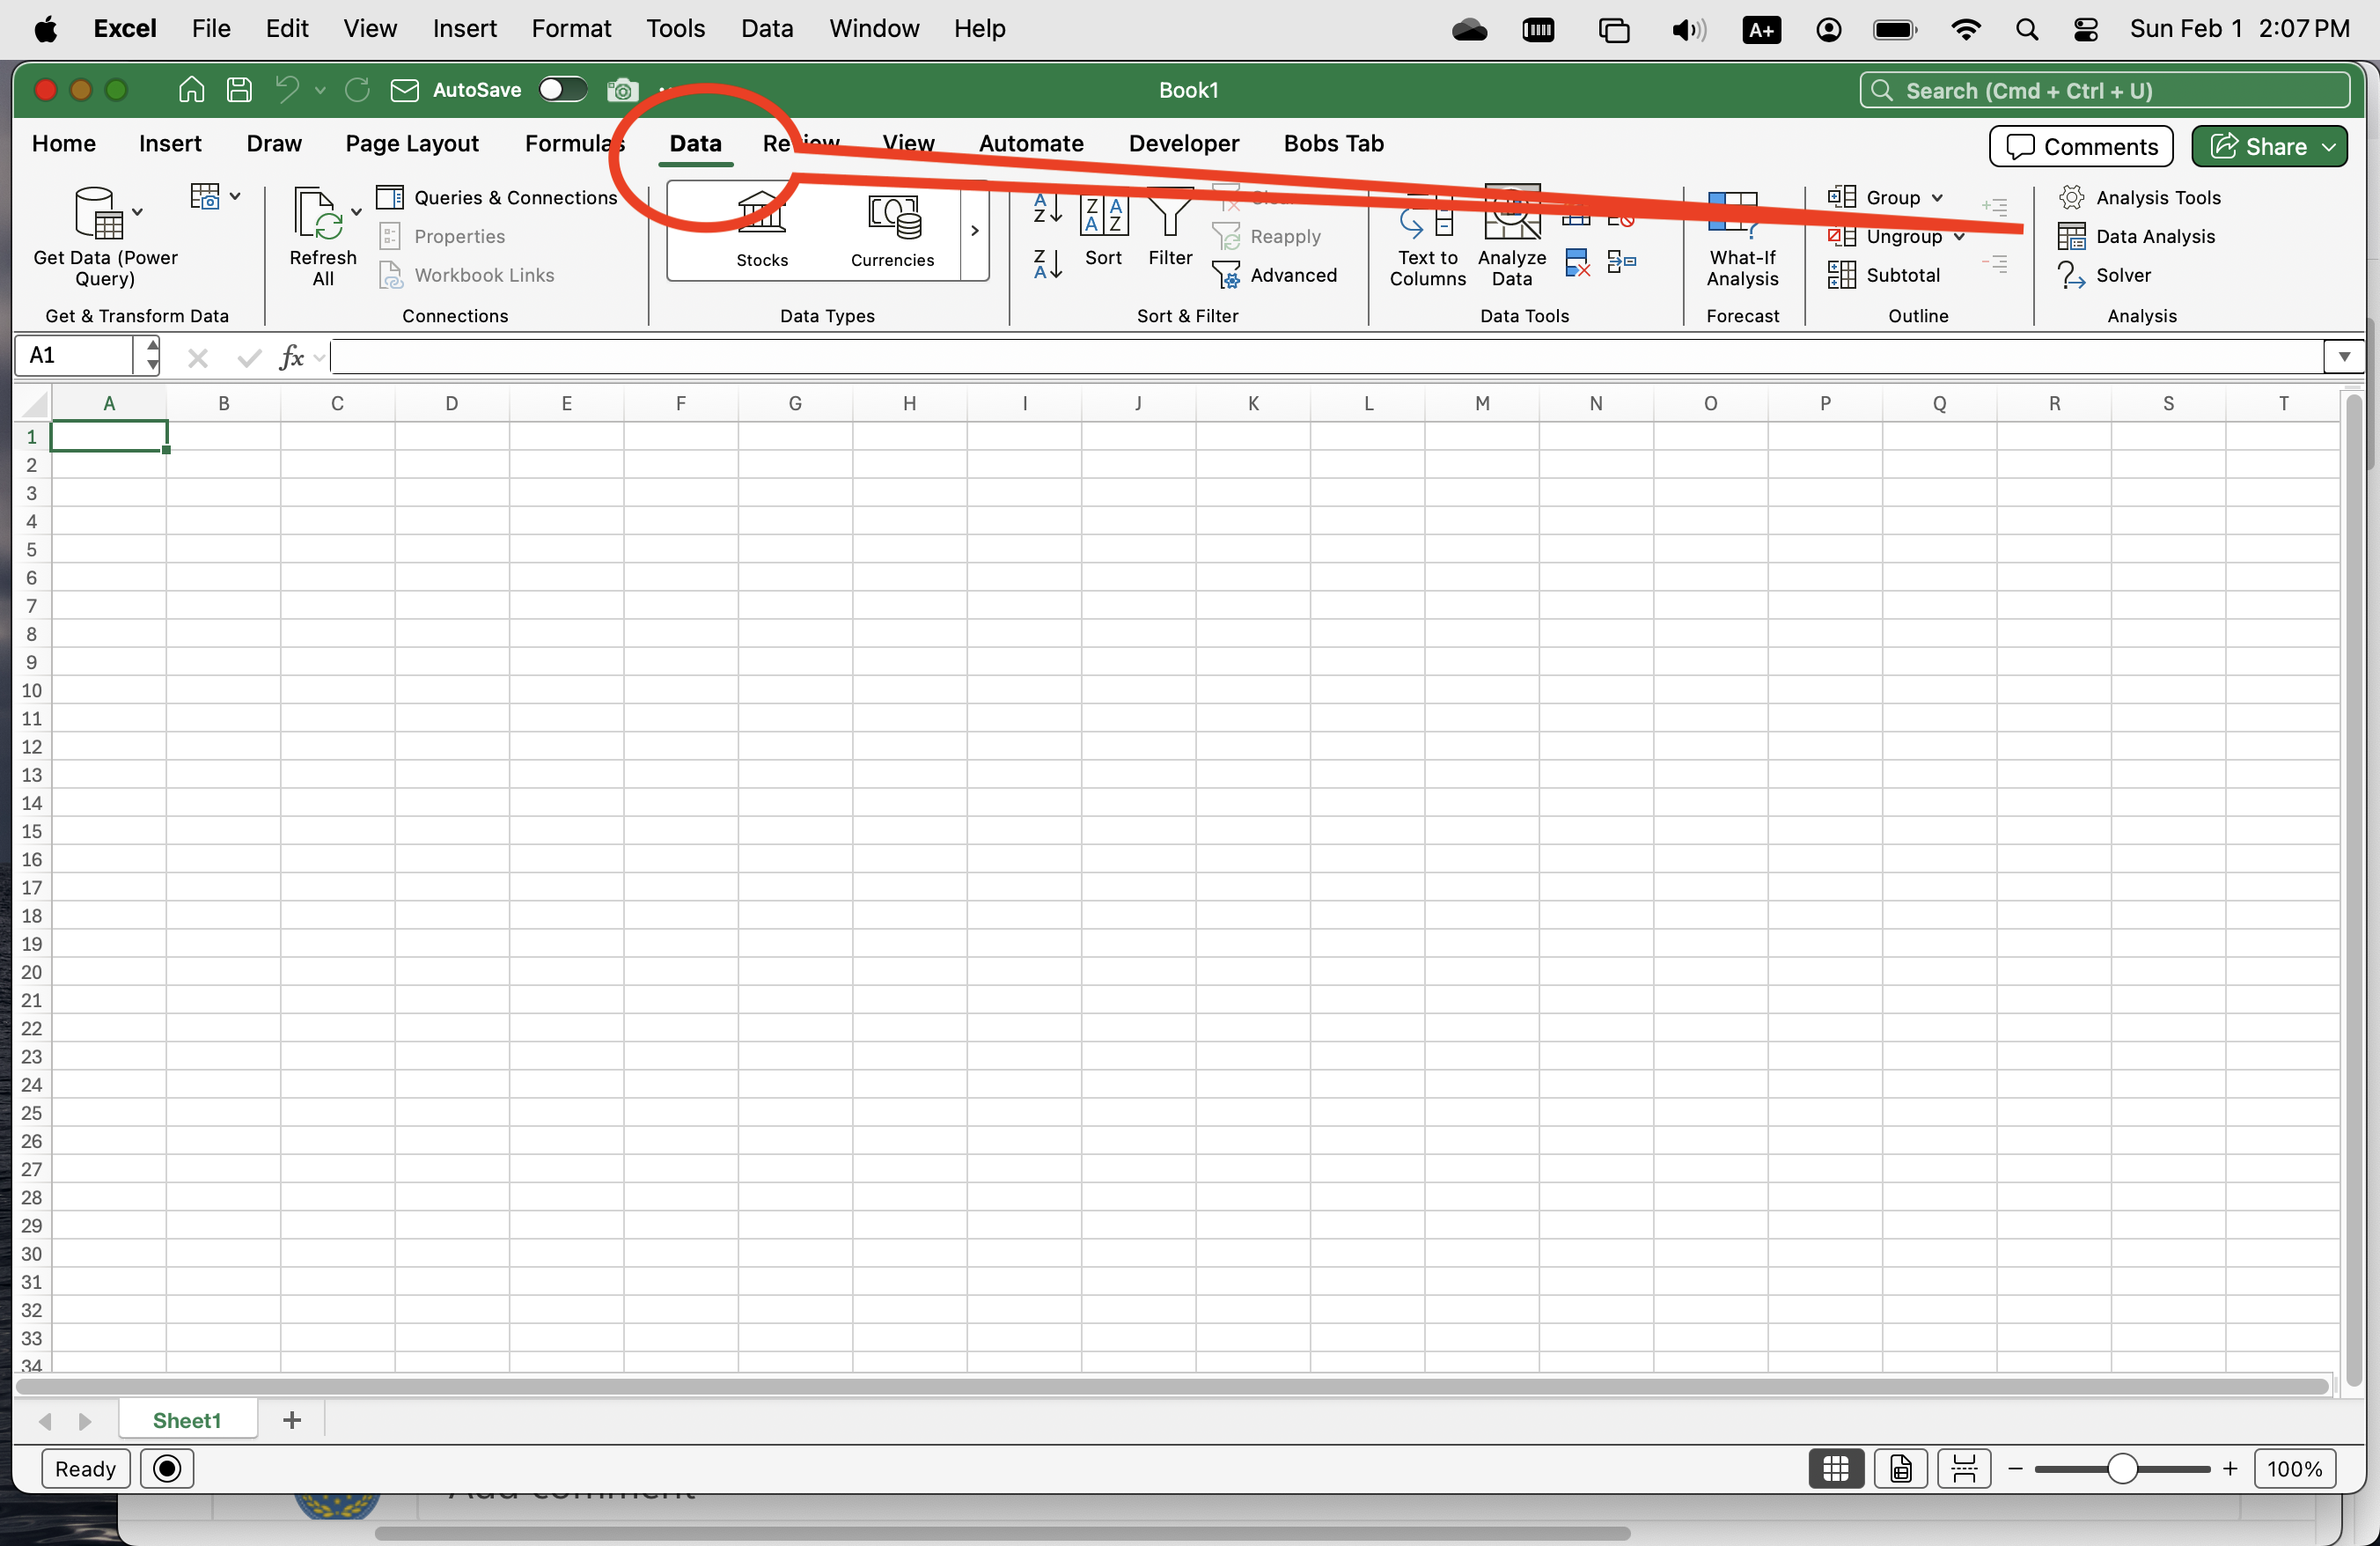
Task: Switch to the Page Layout ribbon tab
Action: click(x=412, y=144)
